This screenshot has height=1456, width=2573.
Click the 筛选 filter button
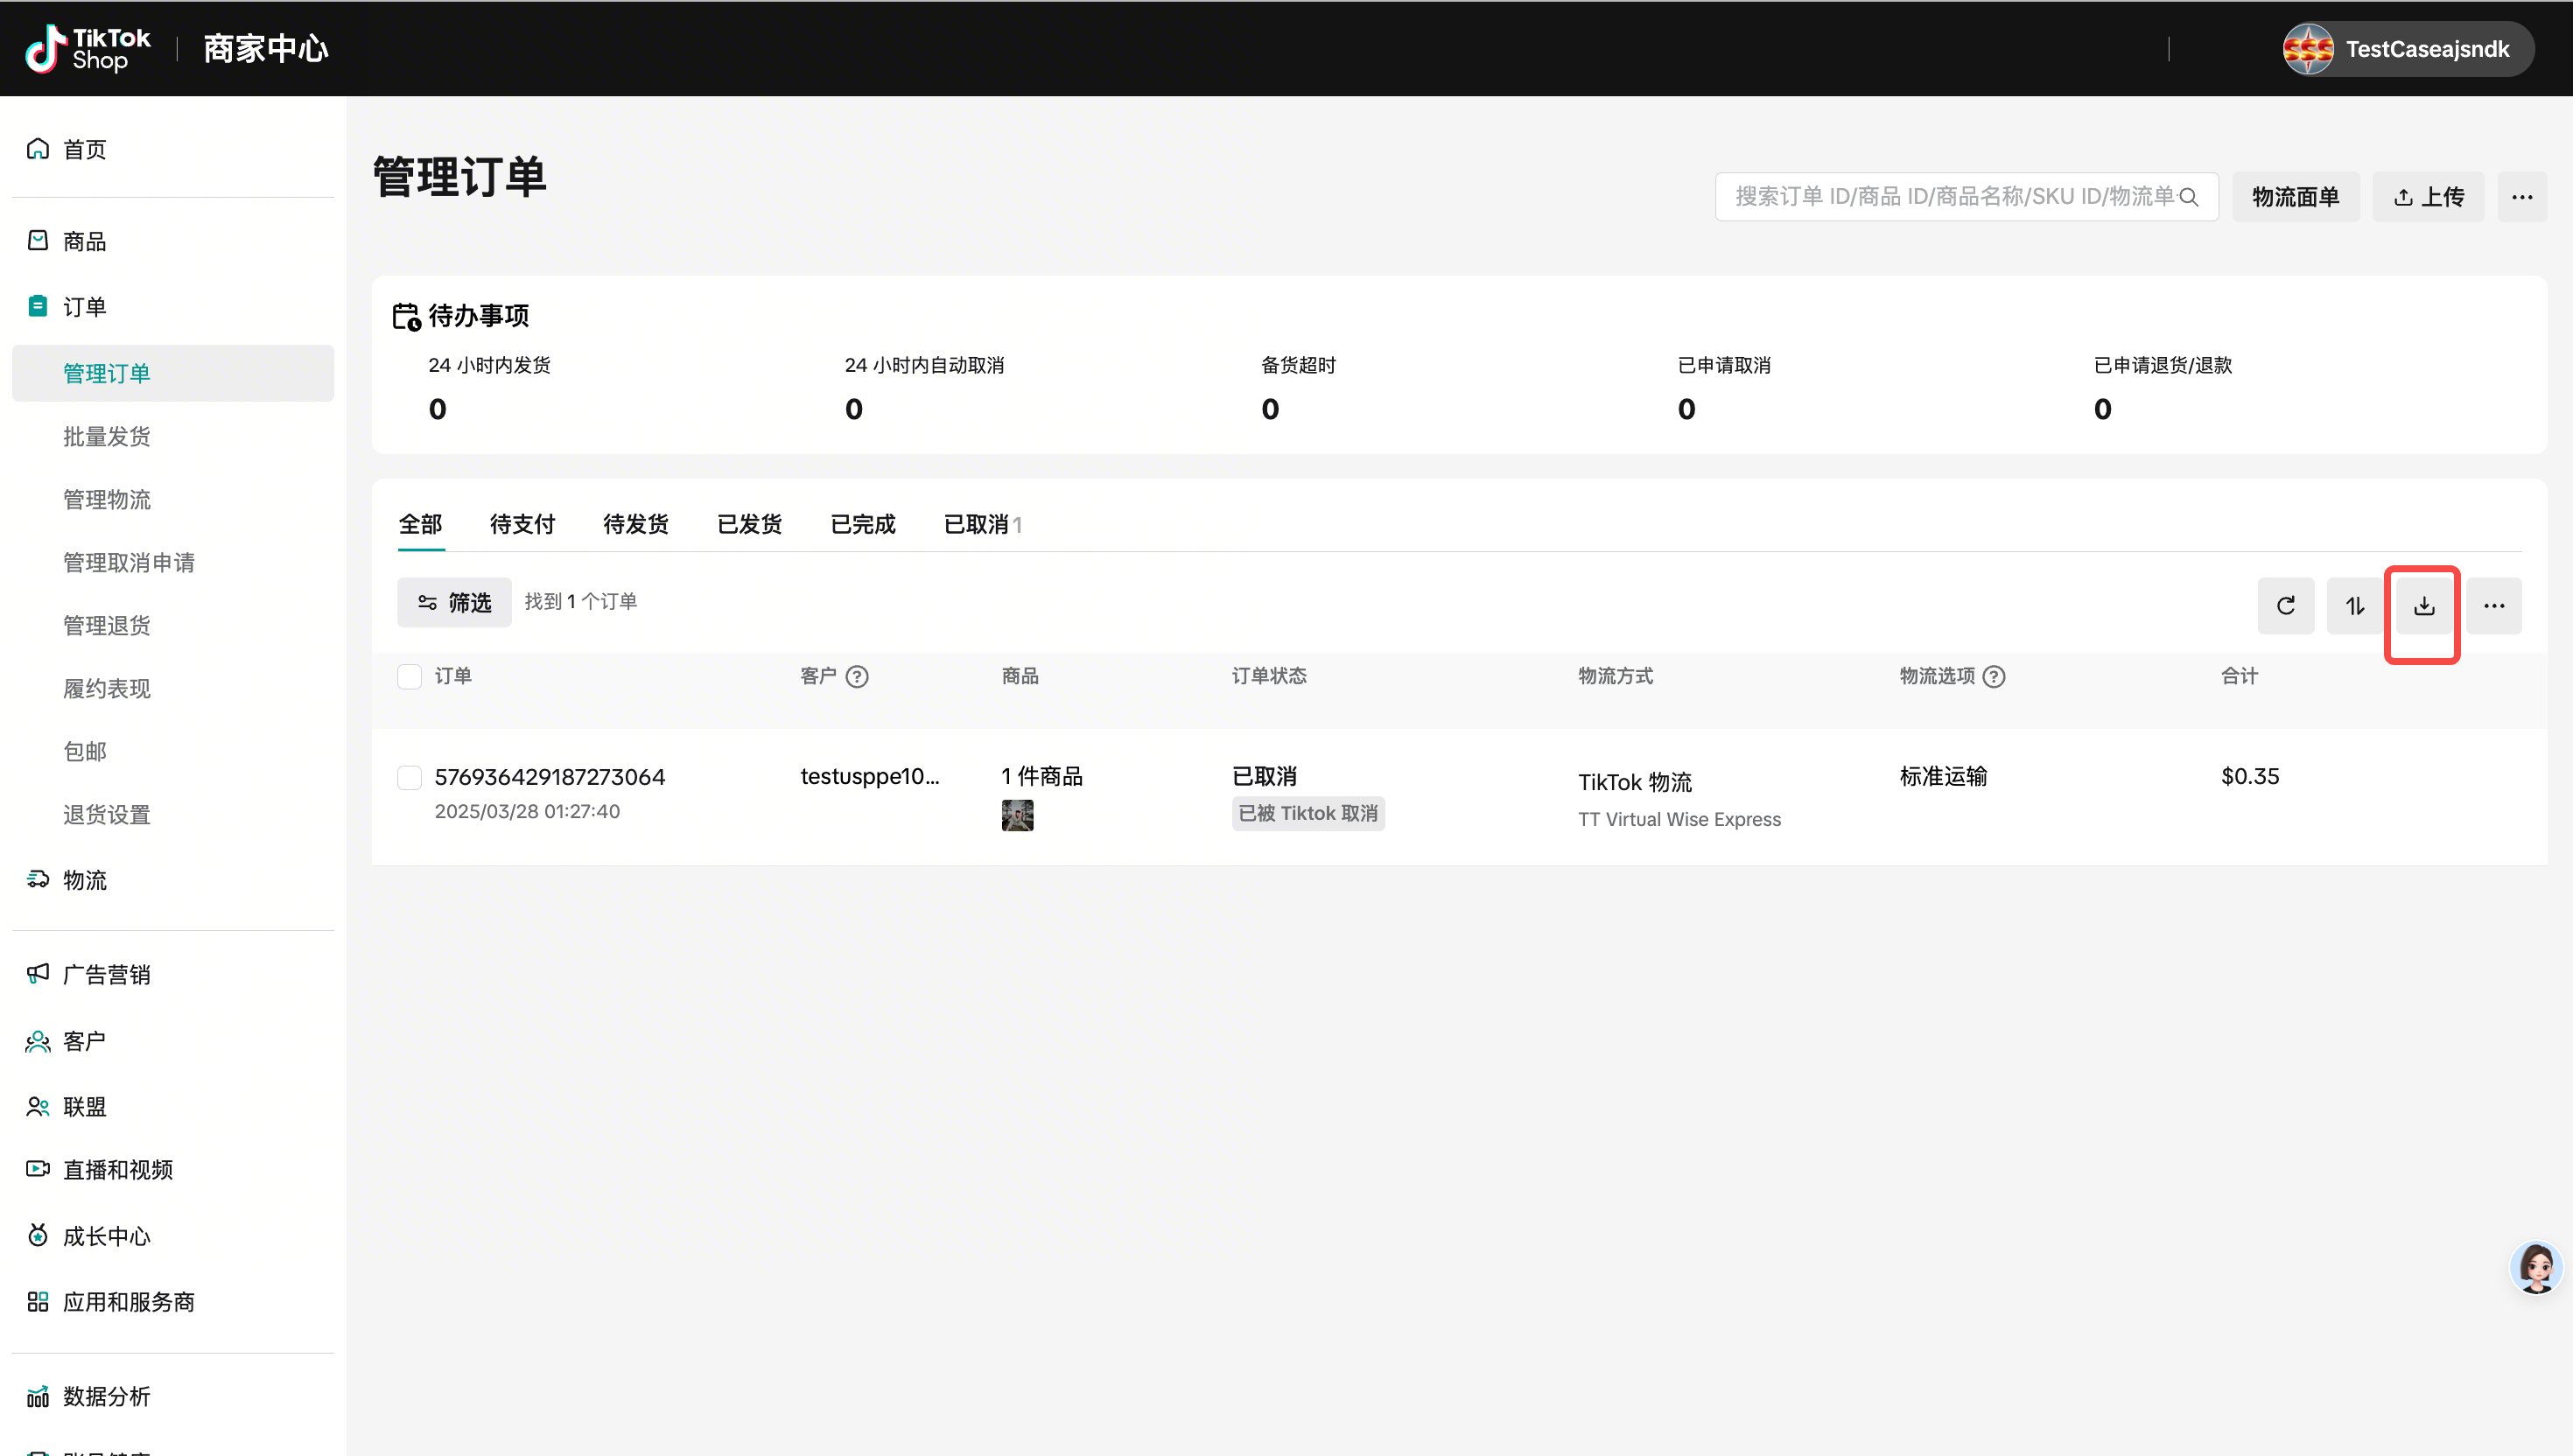[454, 602]
